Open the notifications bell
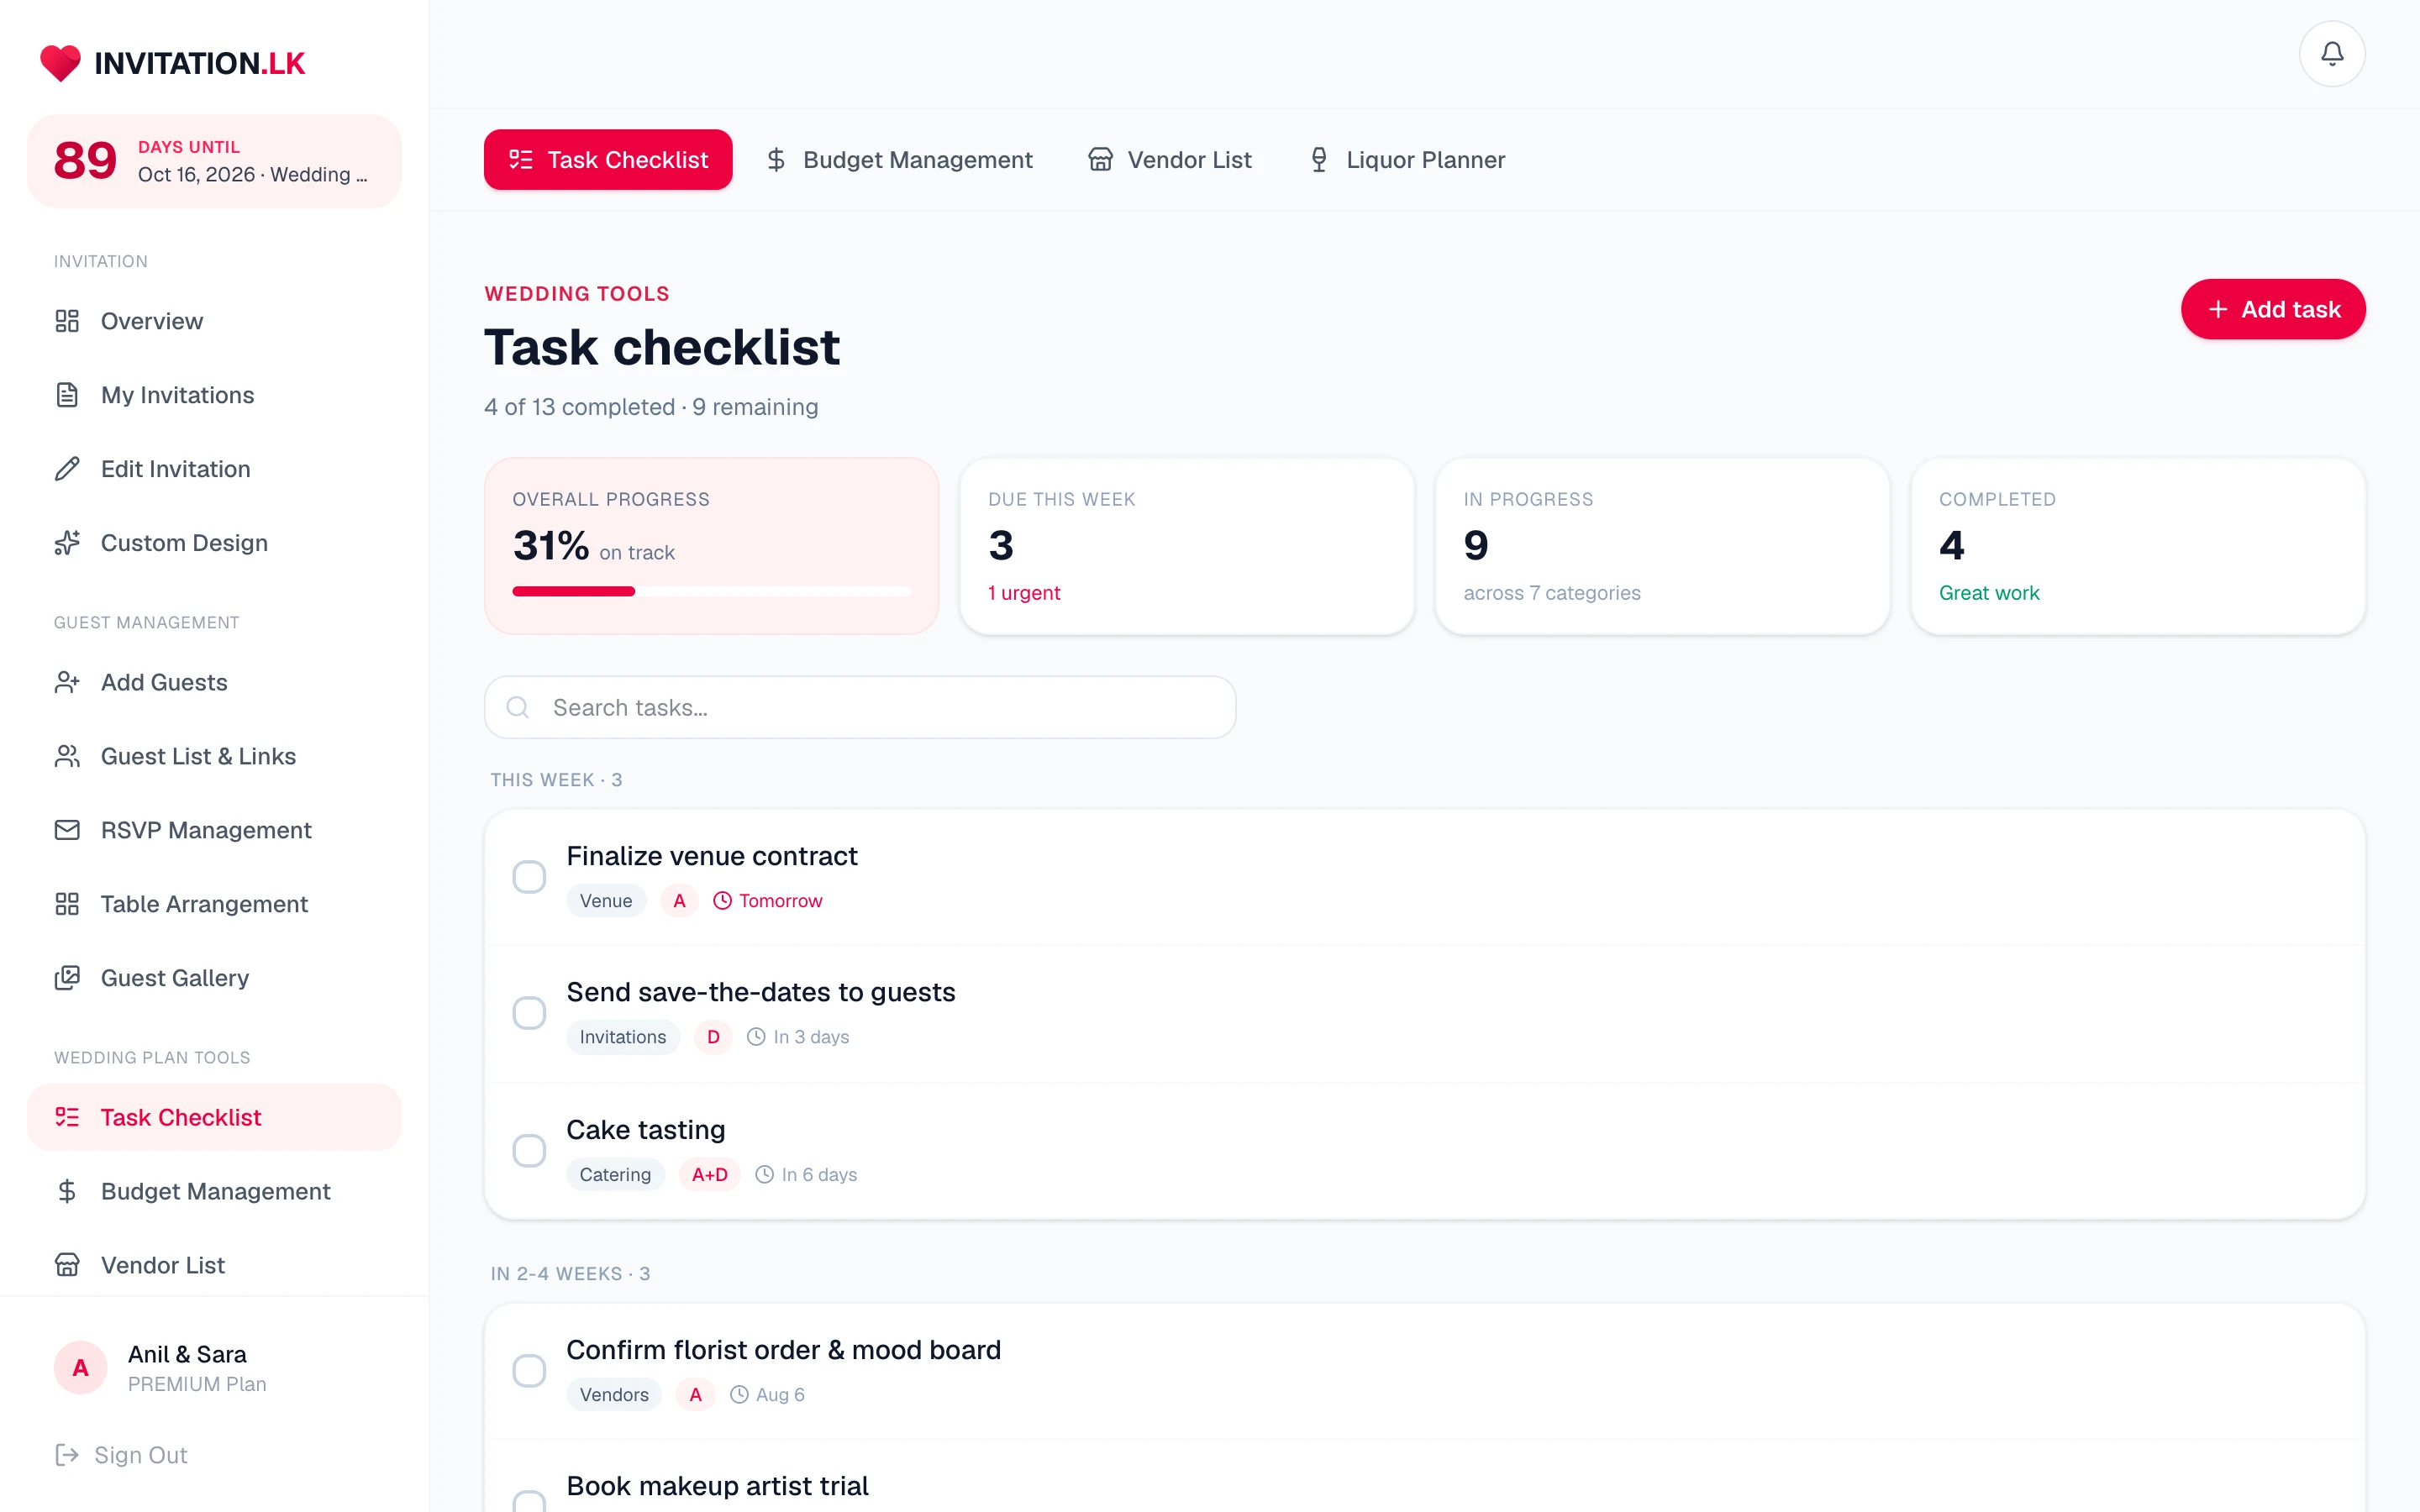This screenshot has height=1512, width=2420. pyautogui.click(x=2331, y=54)
